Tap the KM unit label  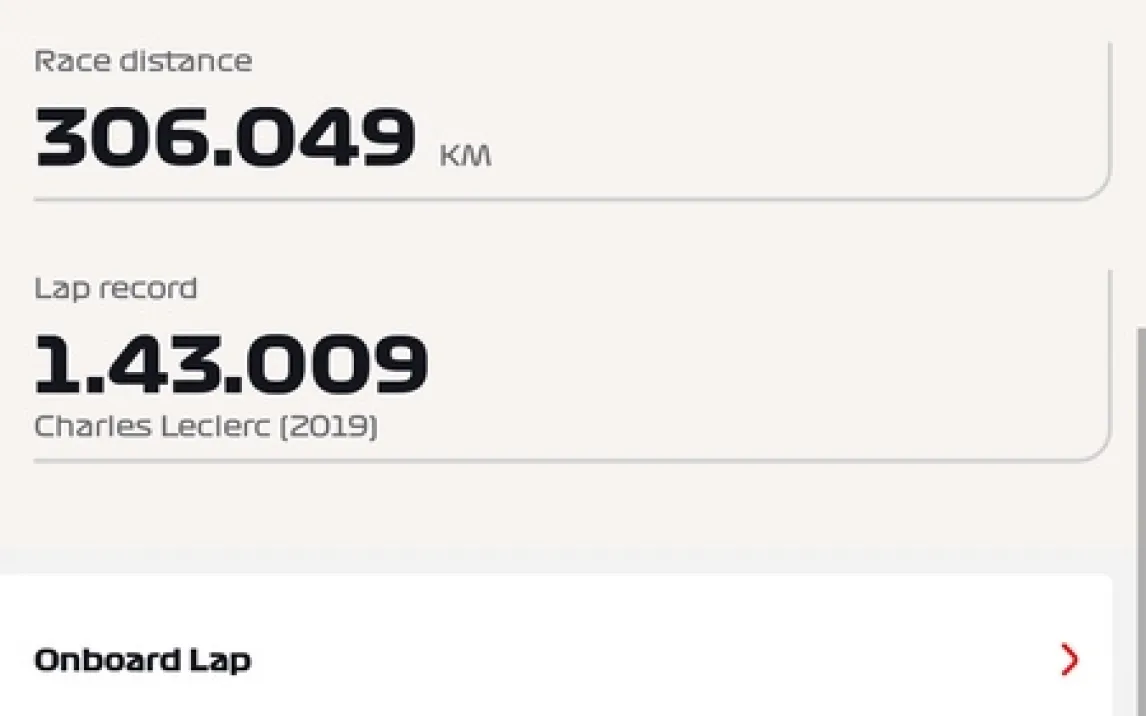pyautogui.click(x=465, y=157)
